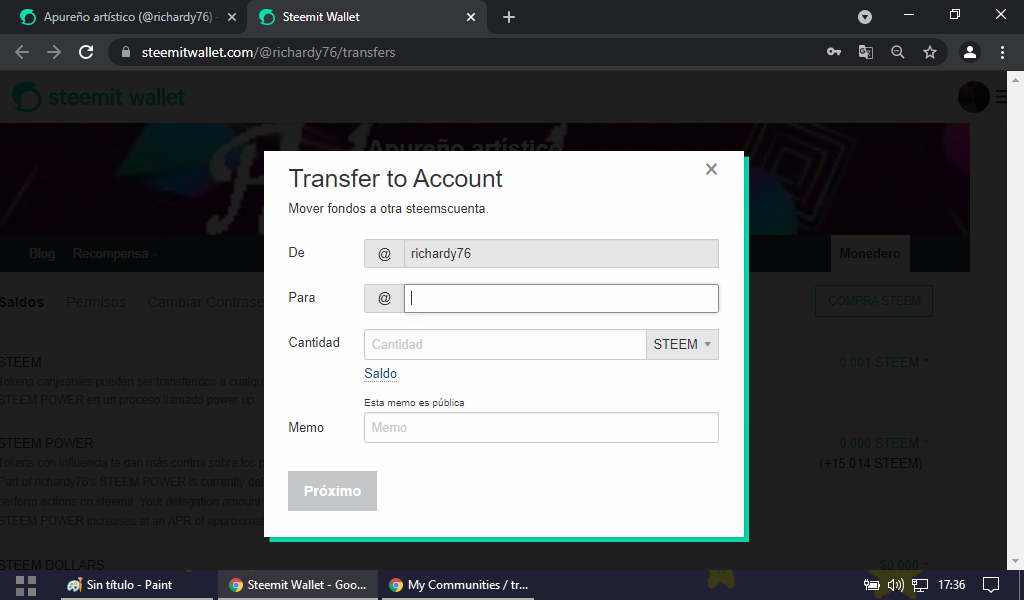This screenshot has height=600, width=1024.
Task: Close the Apureño artístico tab
Action: pos(232,17)
